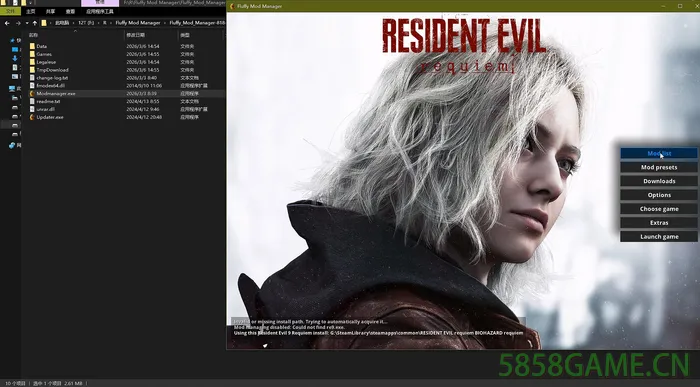Open the 文件 (File) tab in Explorer
Image resolution: width=700 pixels, height=387 pixels.
[10, 11]
